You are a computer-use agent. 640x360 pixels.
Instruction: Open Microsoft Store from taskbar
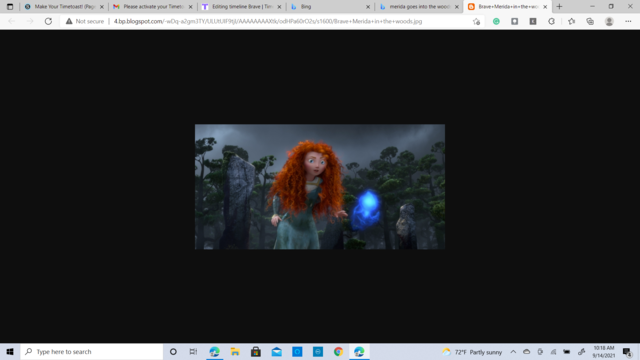256,351
